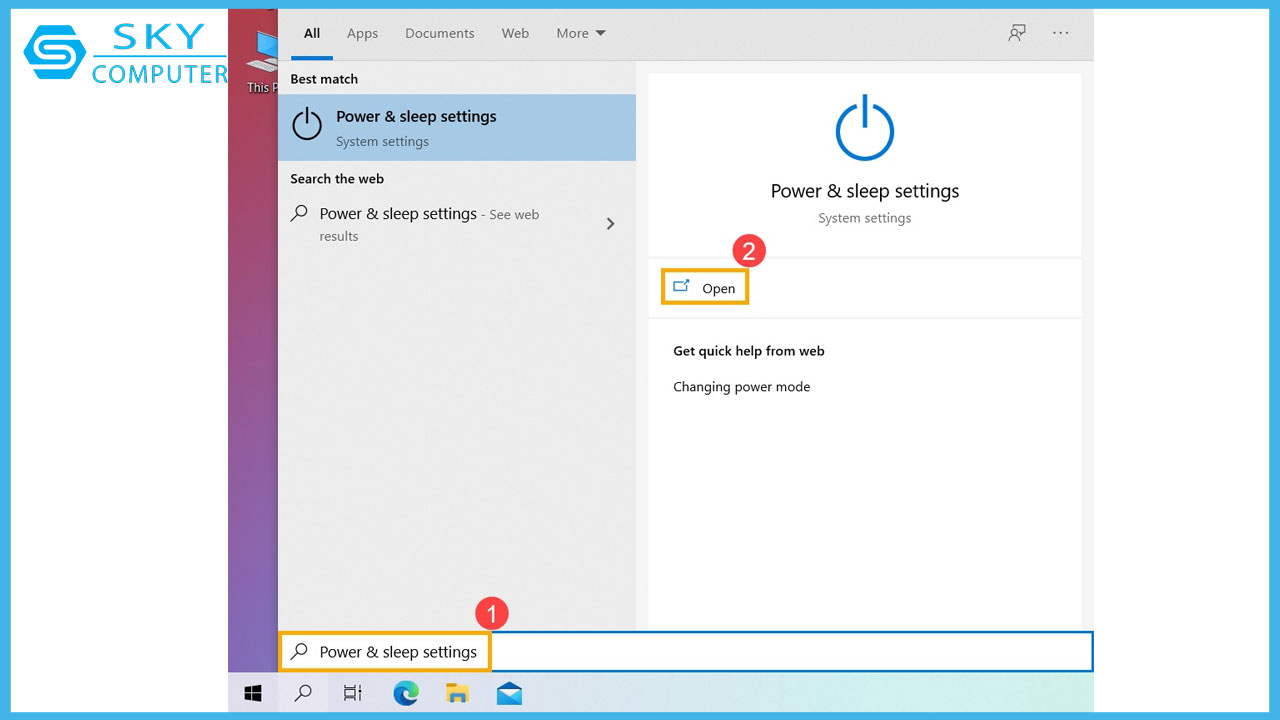Click the Windows Start button
This screenshot has width=1280, height=720.
point(253,693)
